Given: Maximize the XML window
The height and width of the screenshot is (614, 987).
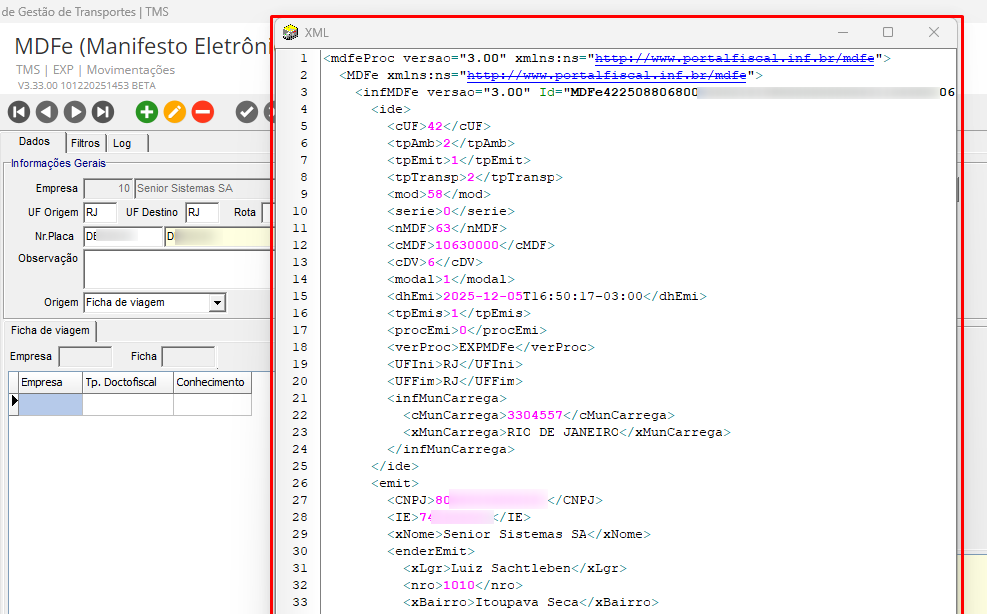Looking at the screenshot, I should click(888, 32).
